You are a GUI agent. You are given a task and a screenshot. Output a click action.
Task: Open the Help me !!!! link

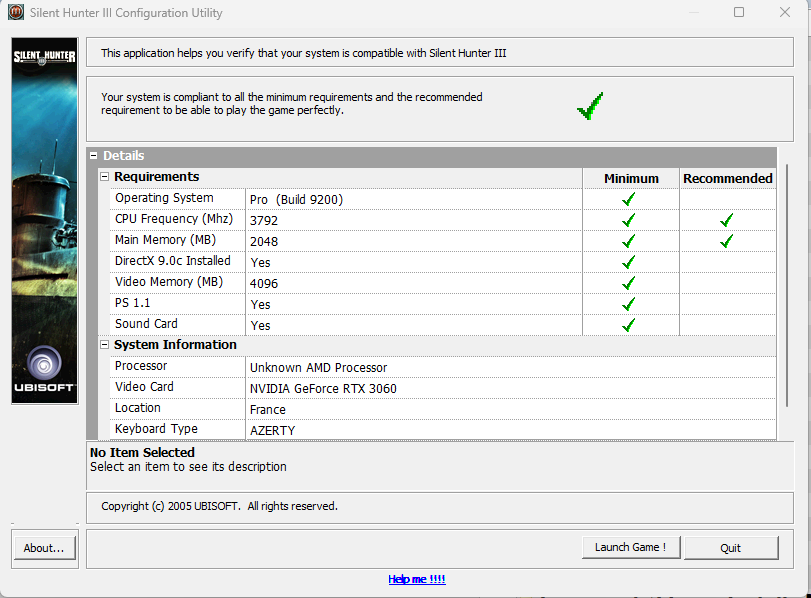coord(416,580)
